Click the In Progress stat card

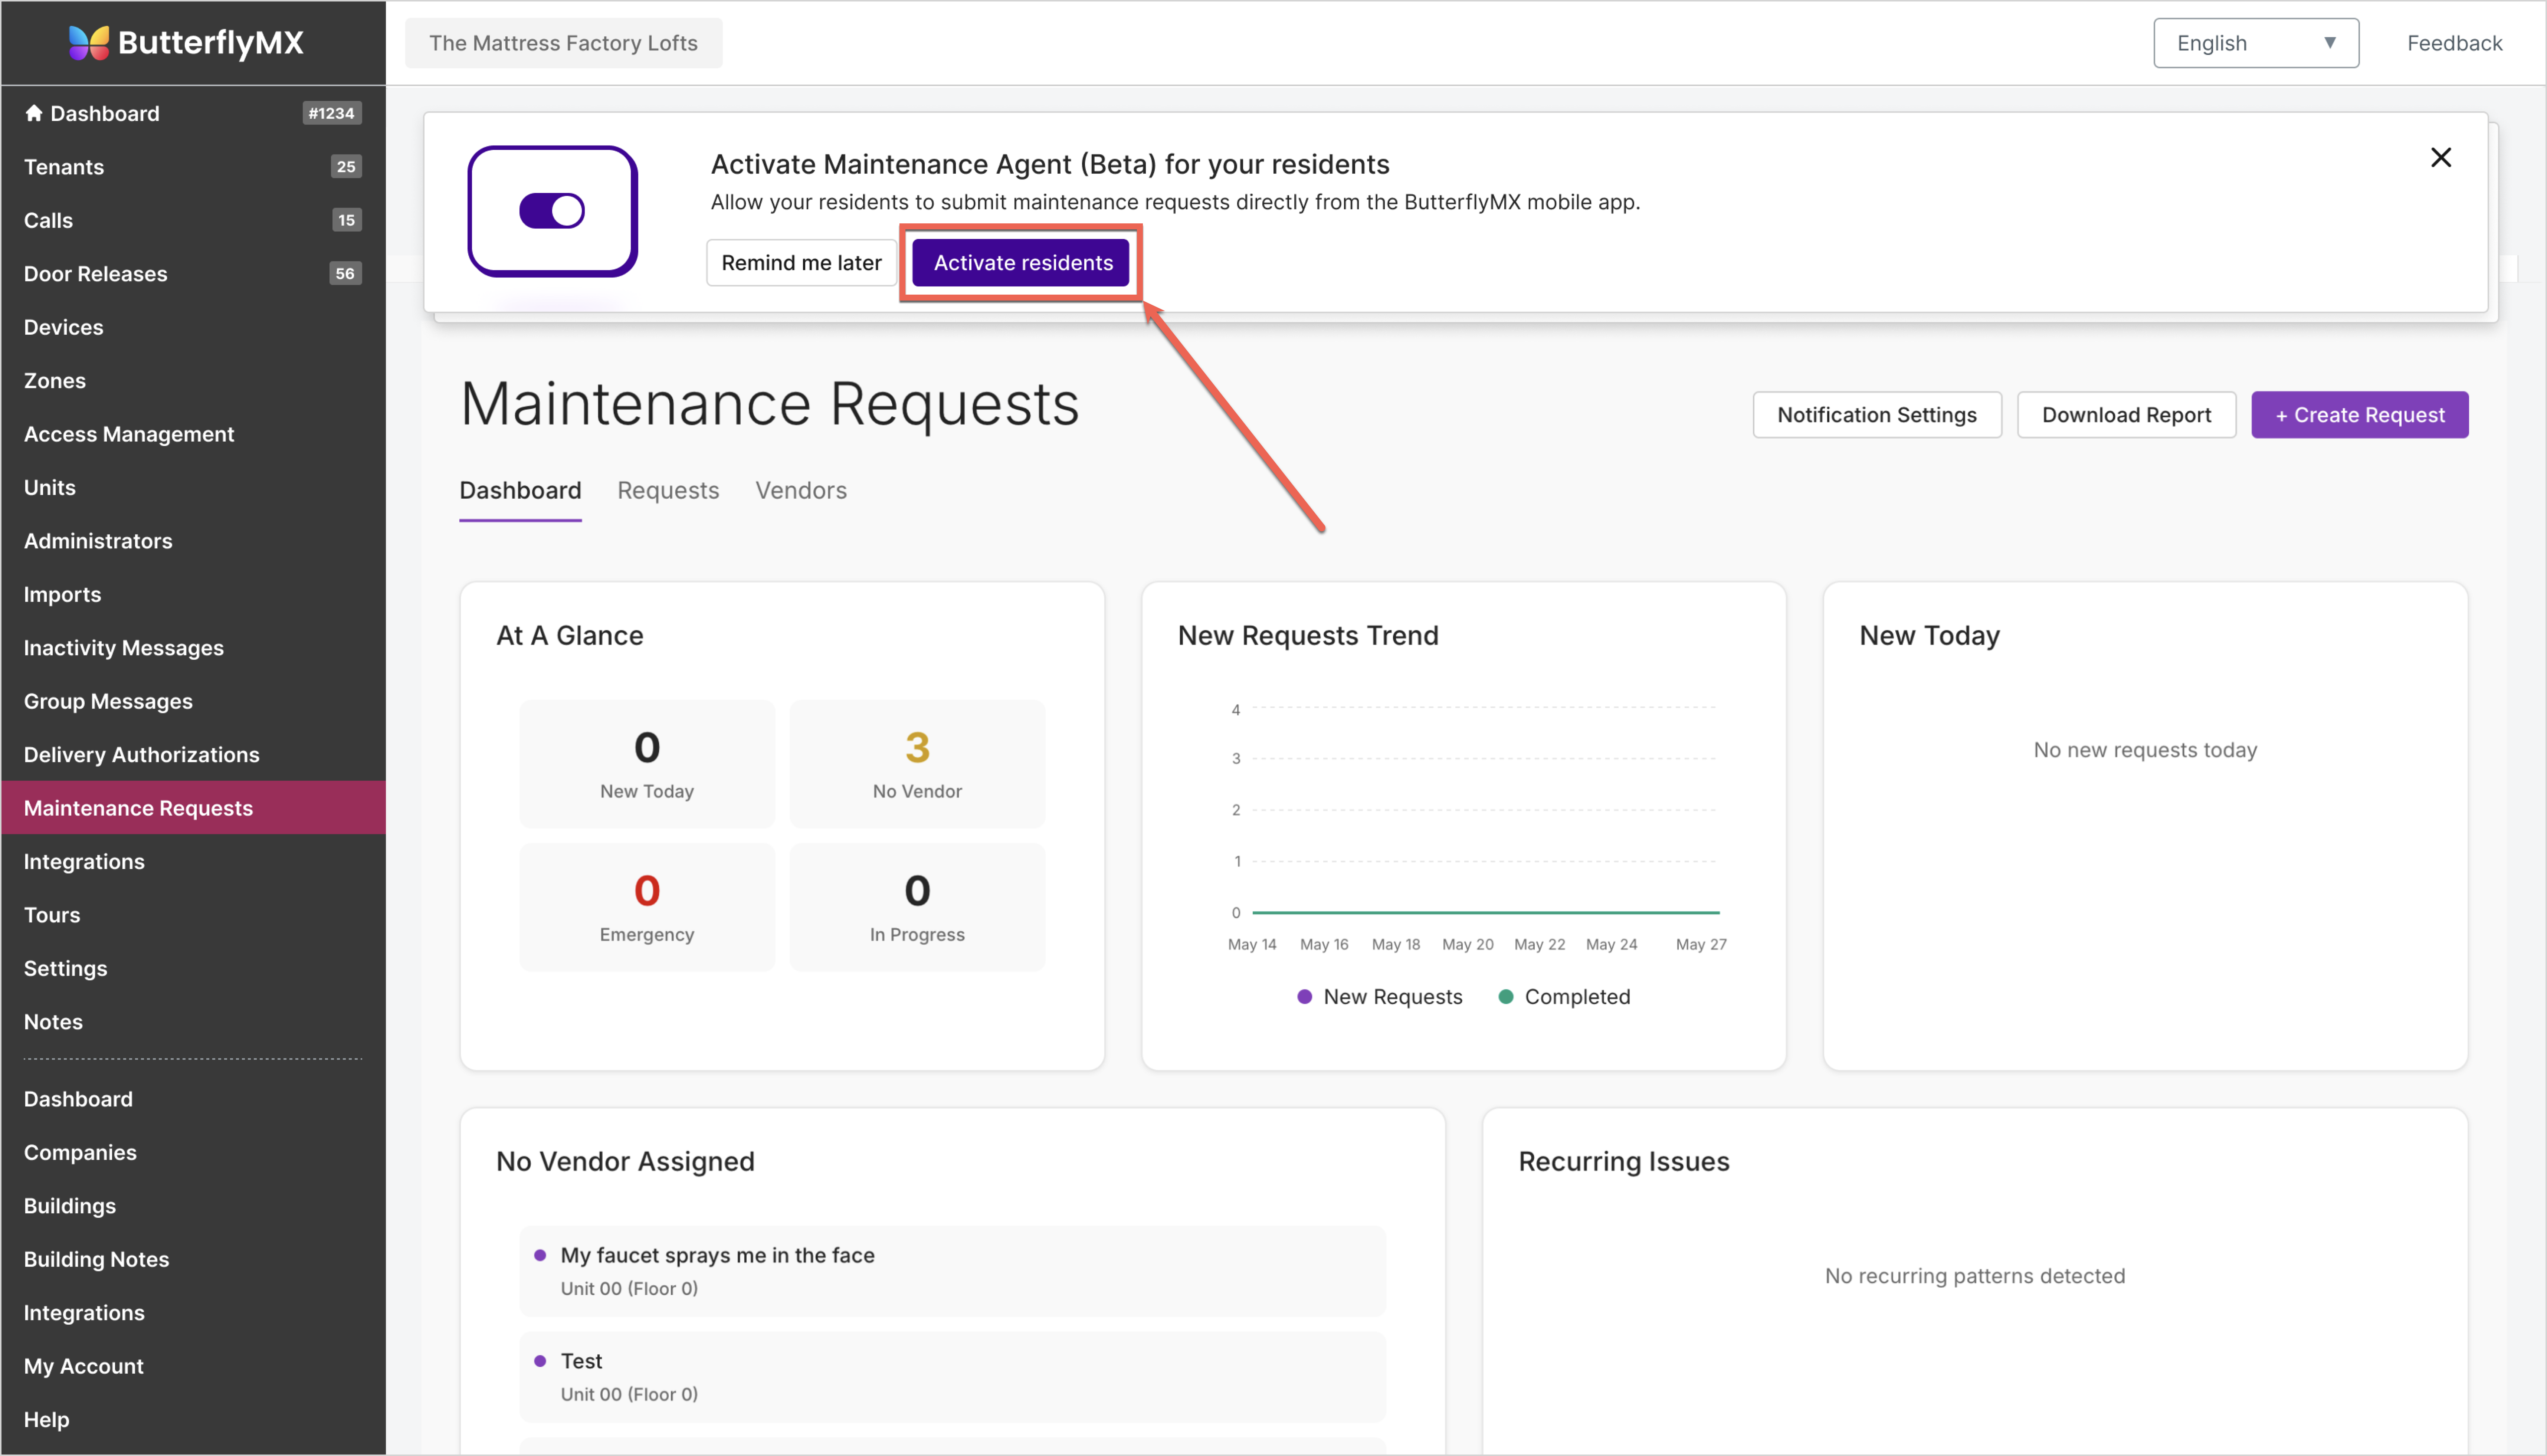coord(917,907)
